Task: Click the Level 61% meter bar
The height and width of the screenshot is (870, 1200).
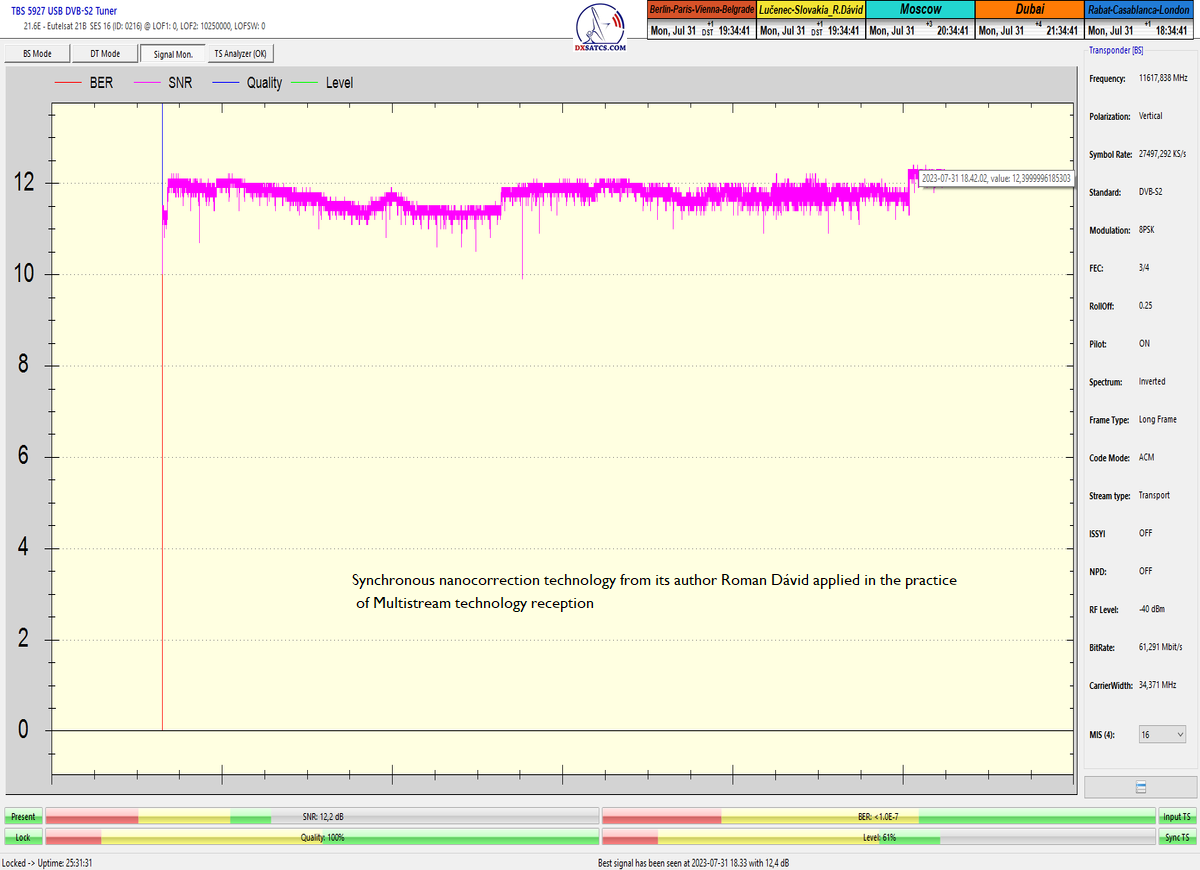Action: (x=878, y=837)
